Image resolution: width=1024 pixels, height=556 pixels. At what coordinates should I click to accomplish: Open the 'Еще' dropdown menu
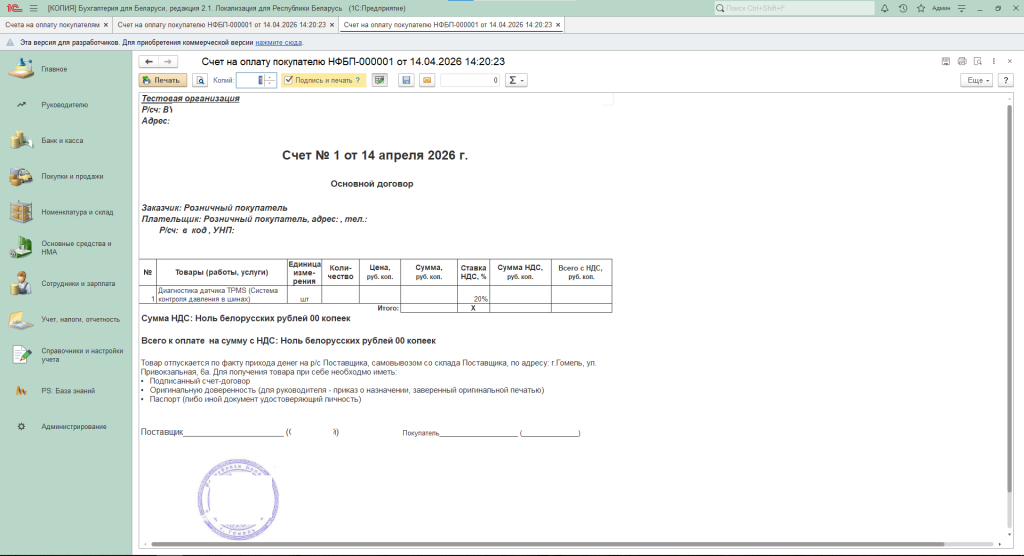click(x=976, y=80)
